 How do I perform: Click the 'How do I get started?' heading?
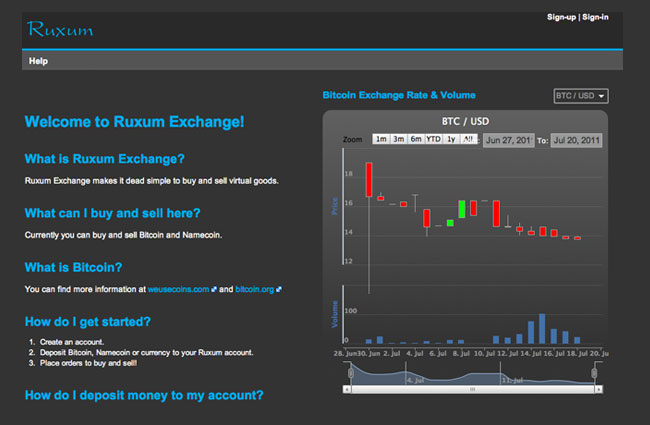[87, 322]
